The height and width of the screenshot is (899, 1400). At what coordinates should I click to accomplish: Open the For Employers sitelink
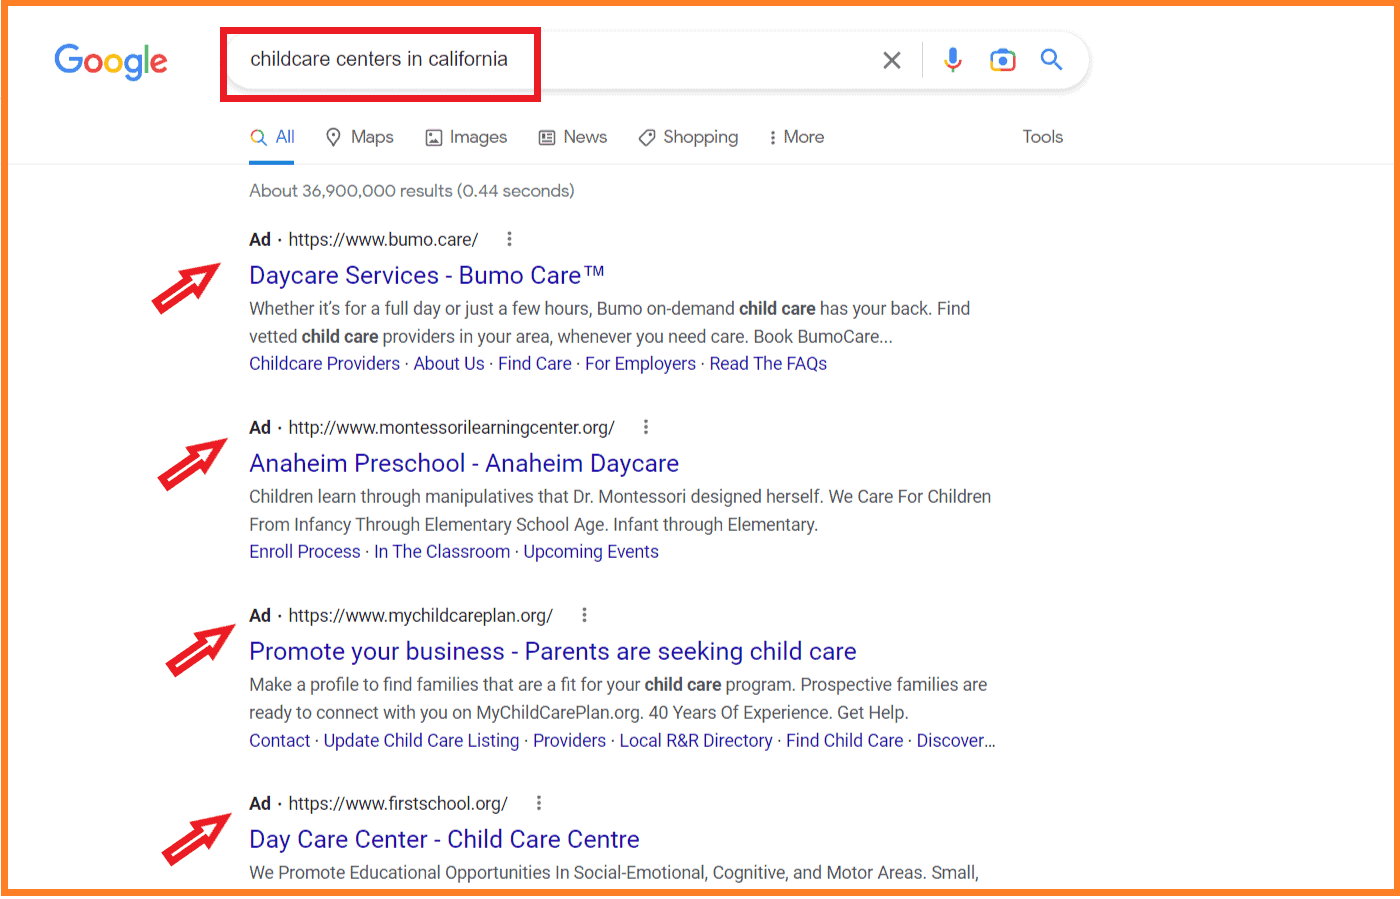640,364
